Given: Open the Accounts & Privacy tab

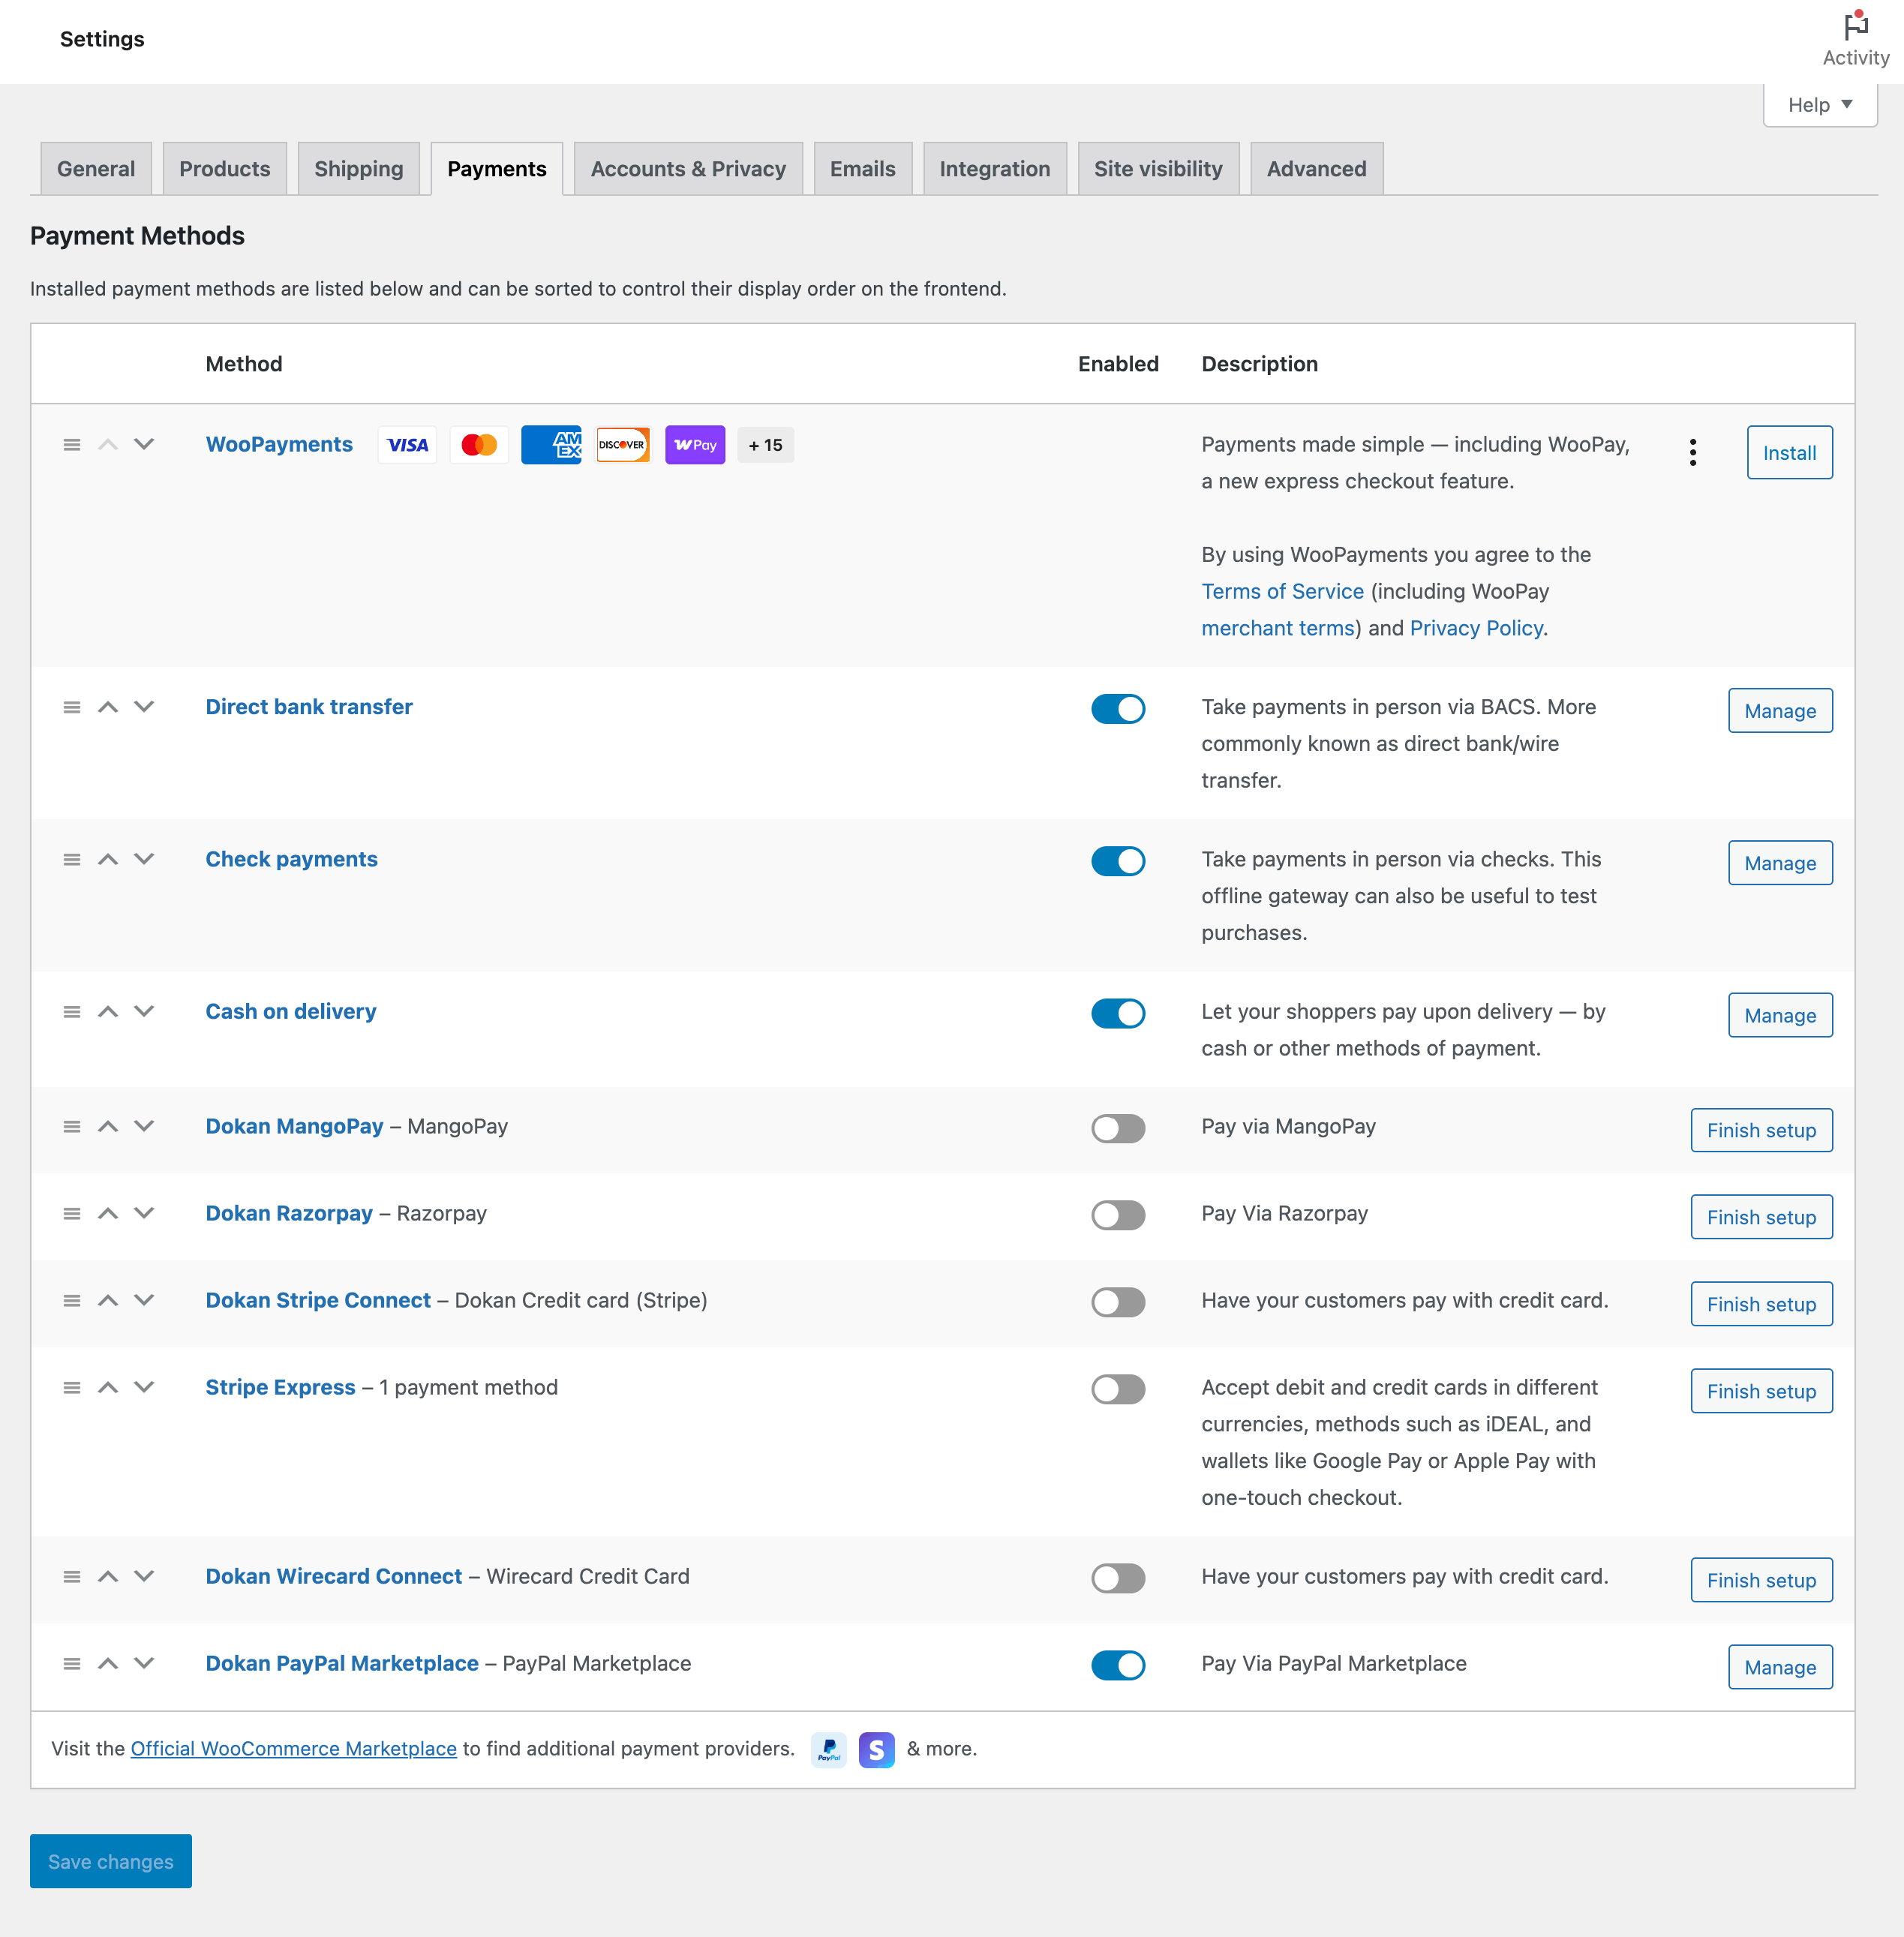Looking at the screenshot, I should pyautogui.click(x=688, y=169).
